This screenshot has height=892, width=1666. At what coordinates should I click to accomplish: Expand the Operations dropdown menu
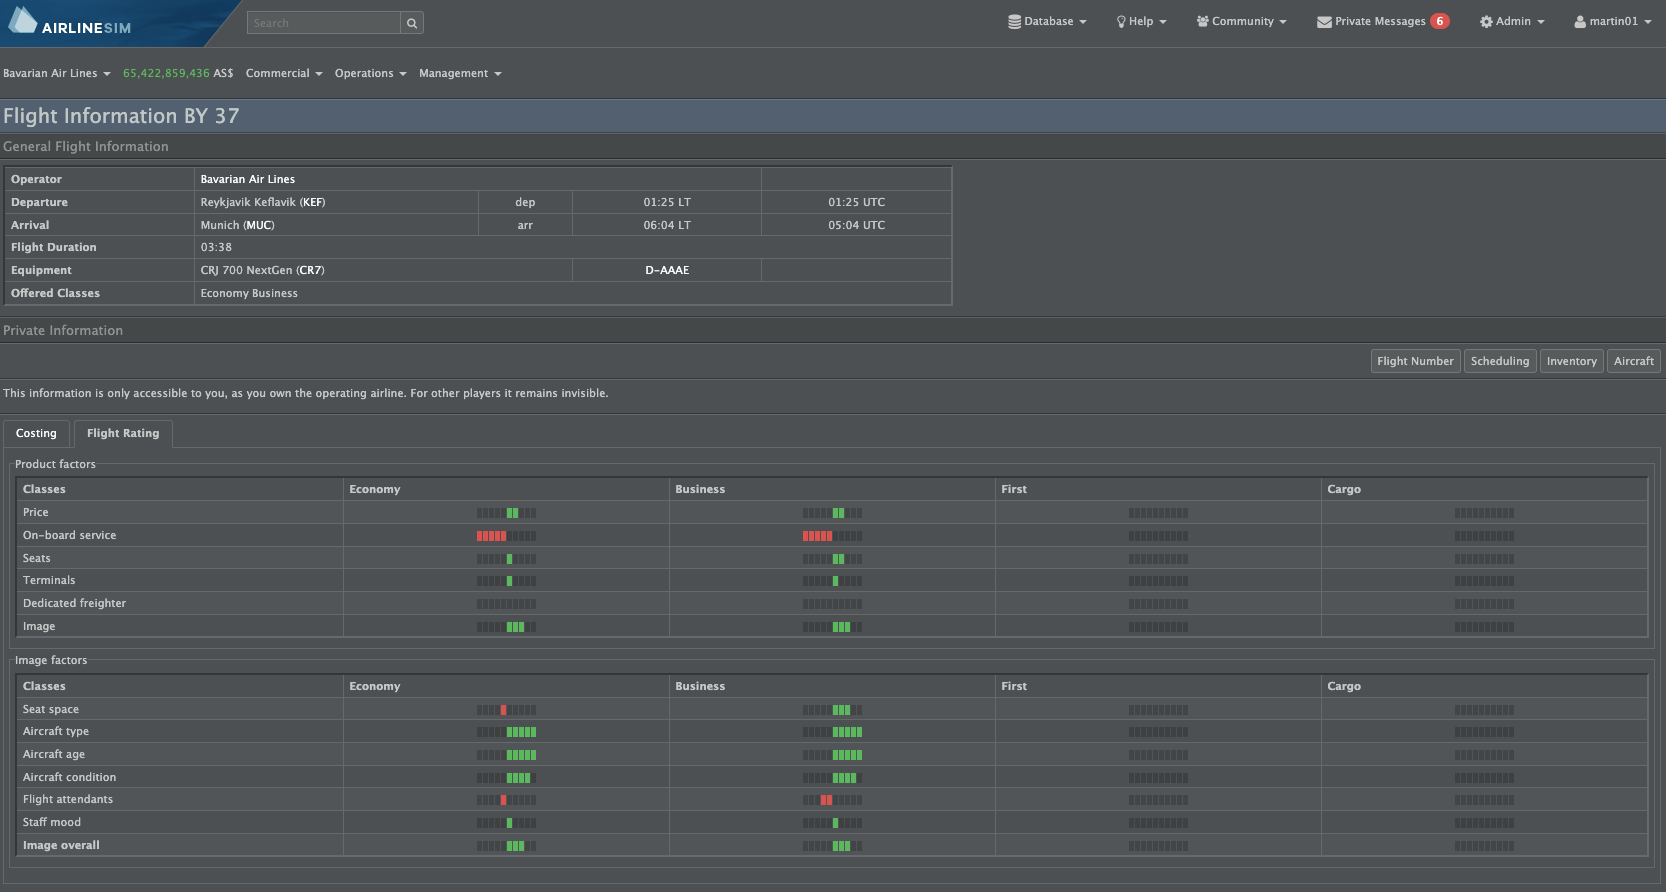click(370, 74)
